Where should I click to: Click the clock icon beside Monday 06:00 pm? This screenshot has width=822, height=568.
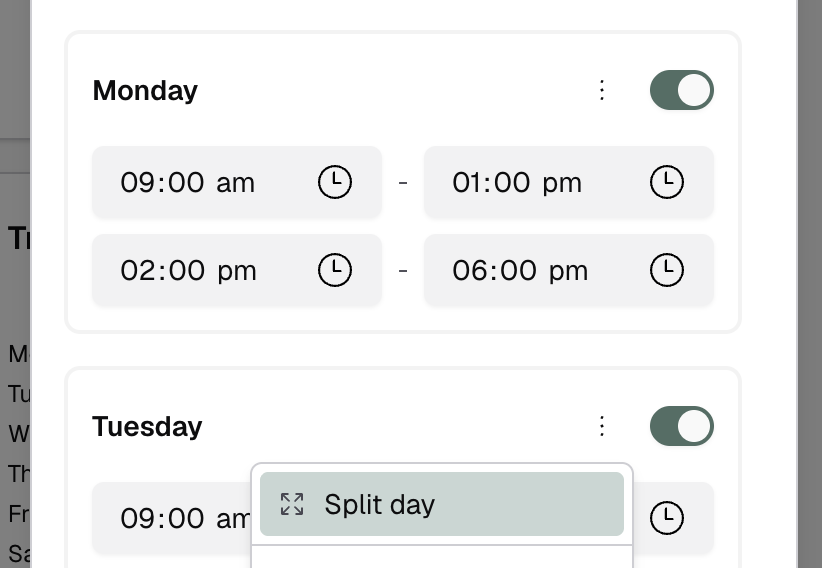coord(666,270)
